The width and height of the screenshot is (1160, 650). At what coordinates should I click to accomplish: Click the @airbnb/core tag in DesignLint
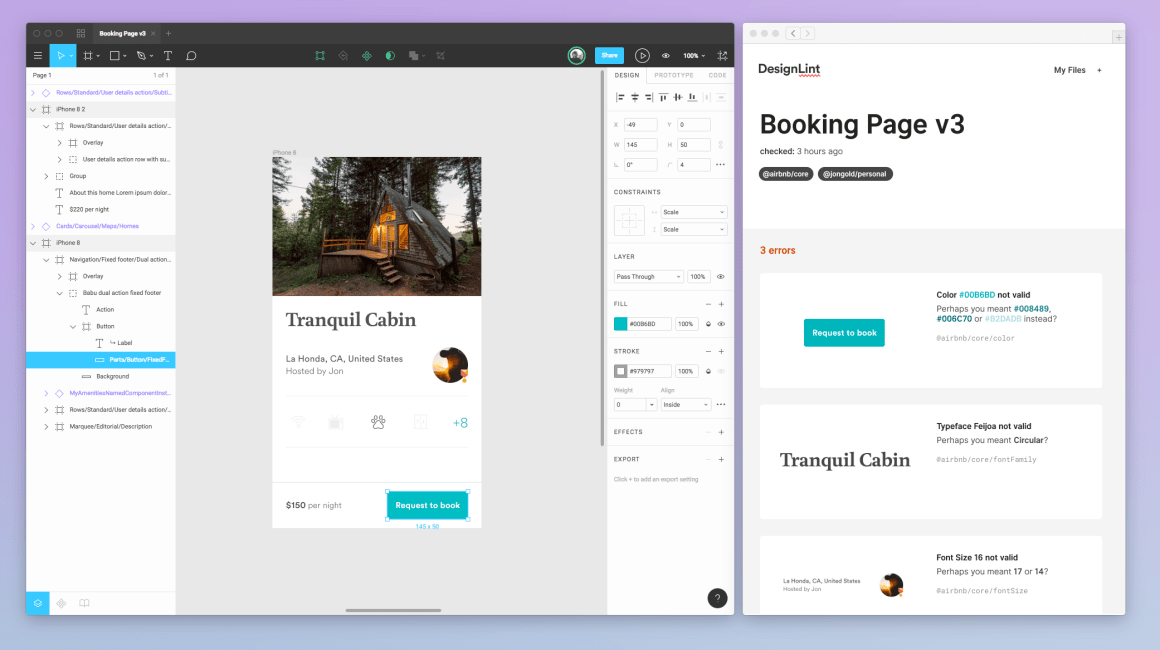[786, 175]
